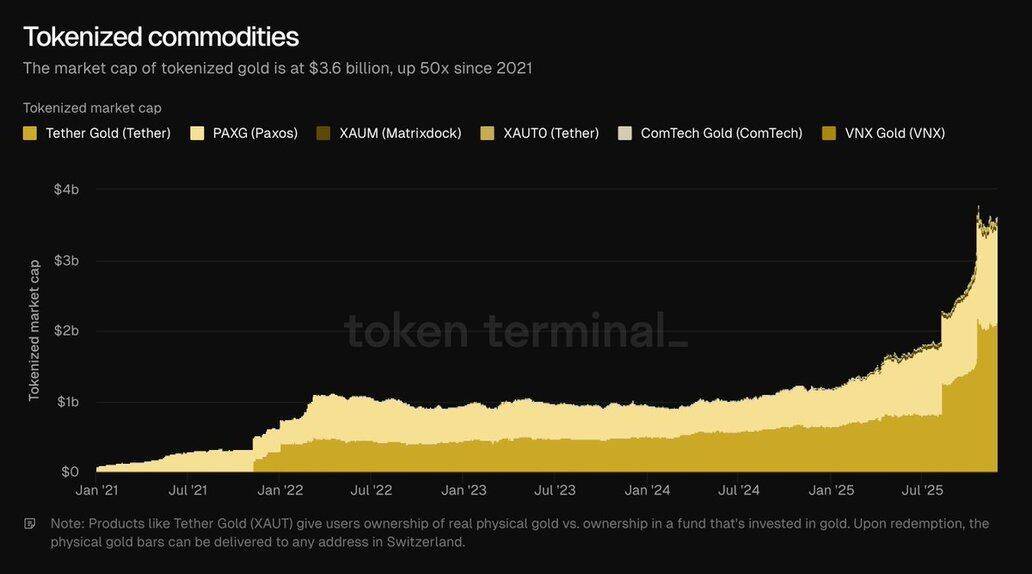Click the vertical Tokenized market cap axis title
The width and height of the screenshot is (1032, 574).
[x=34, y=330]
